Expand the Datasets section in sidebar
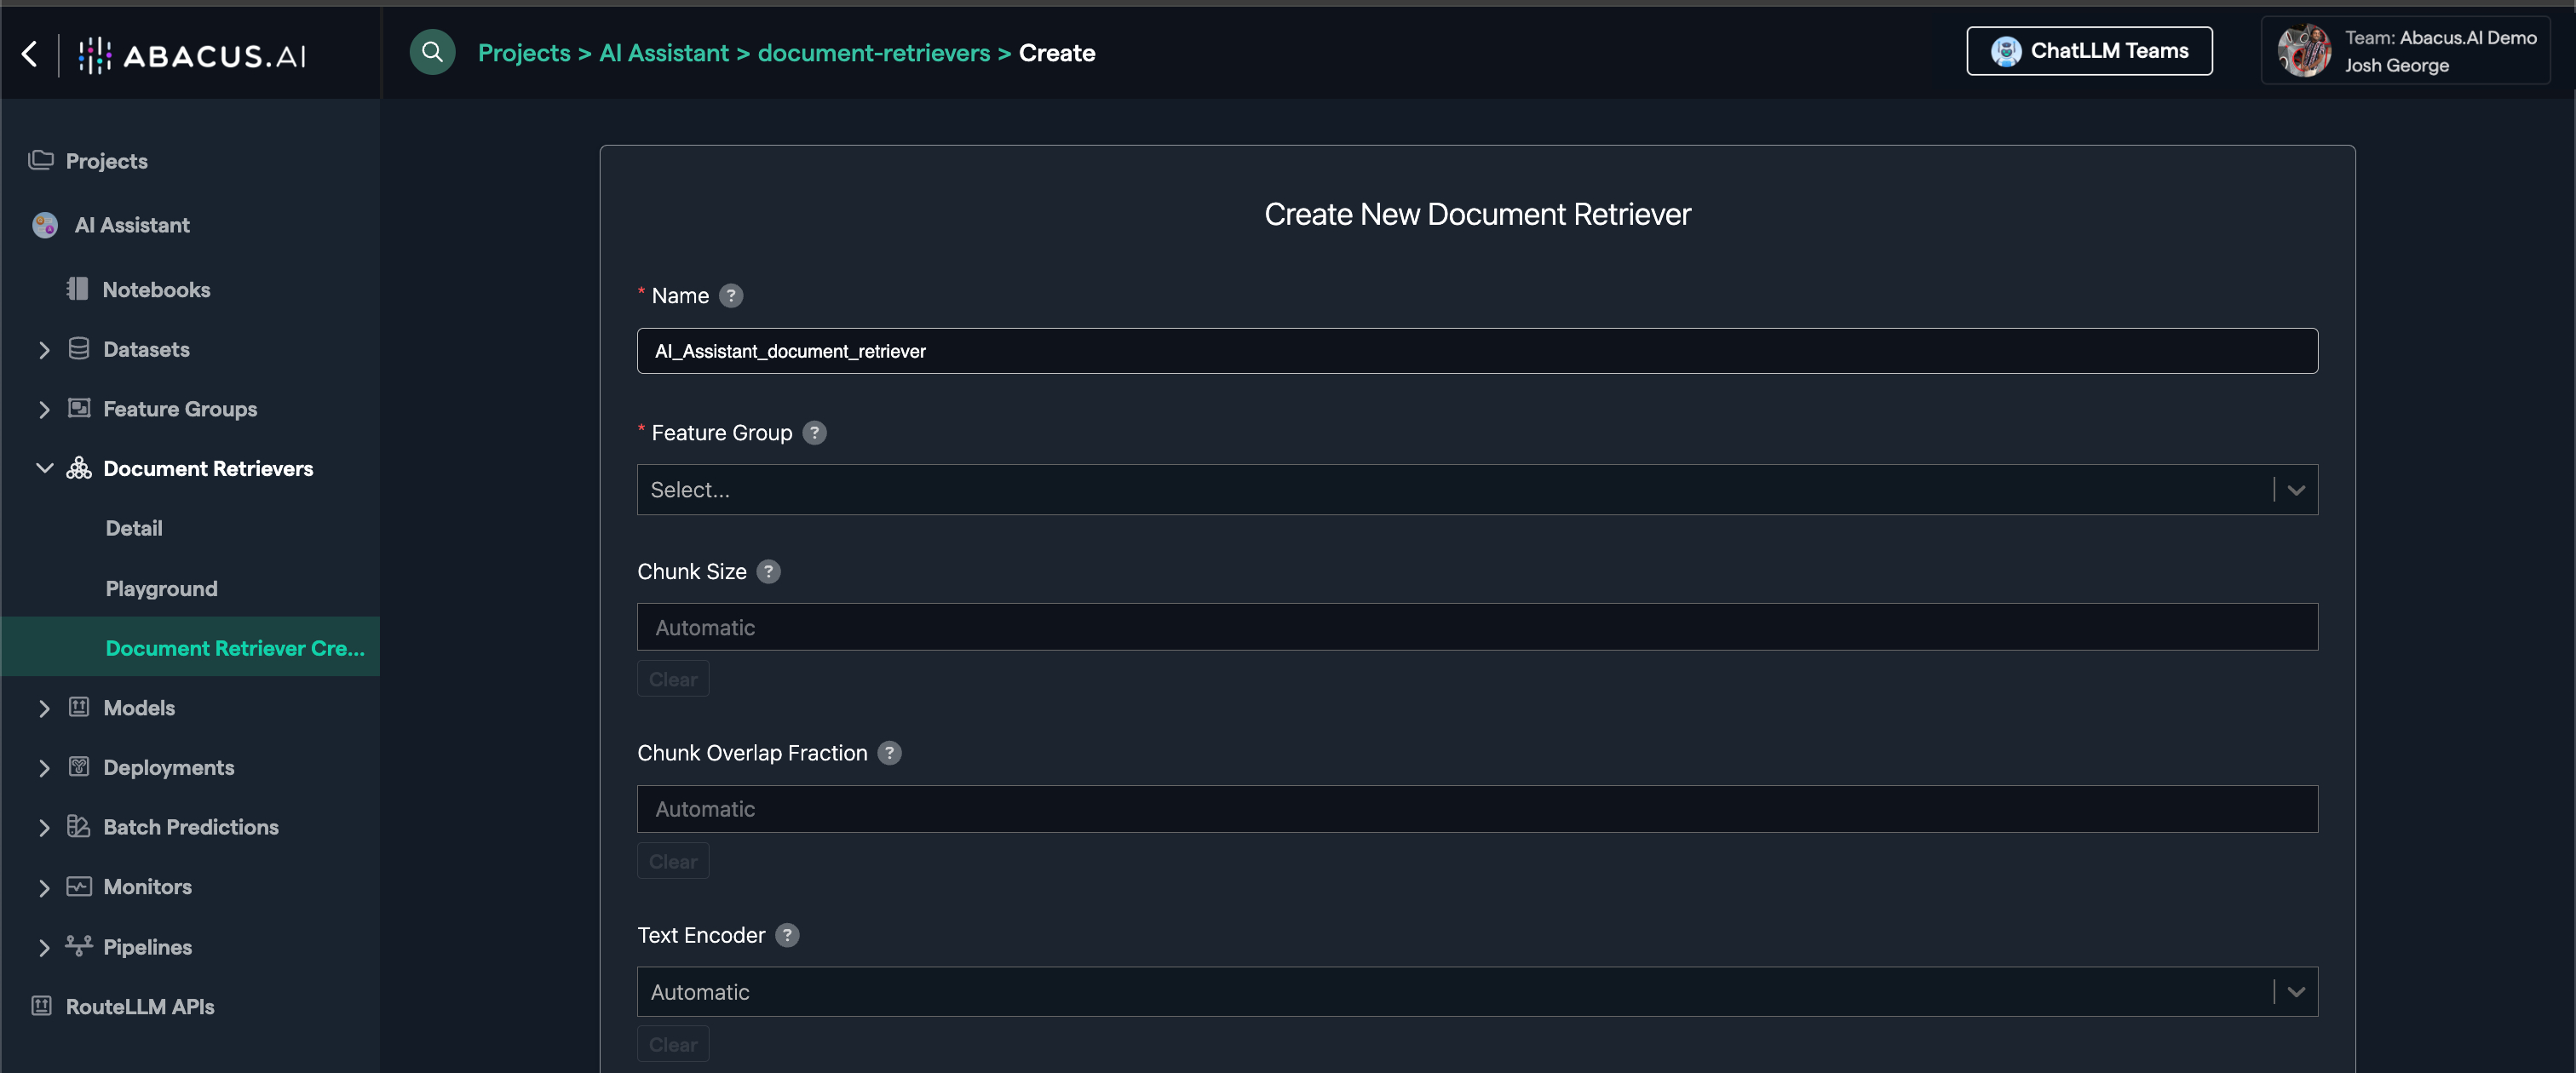2576x1073 pixels. click(44, 350)
